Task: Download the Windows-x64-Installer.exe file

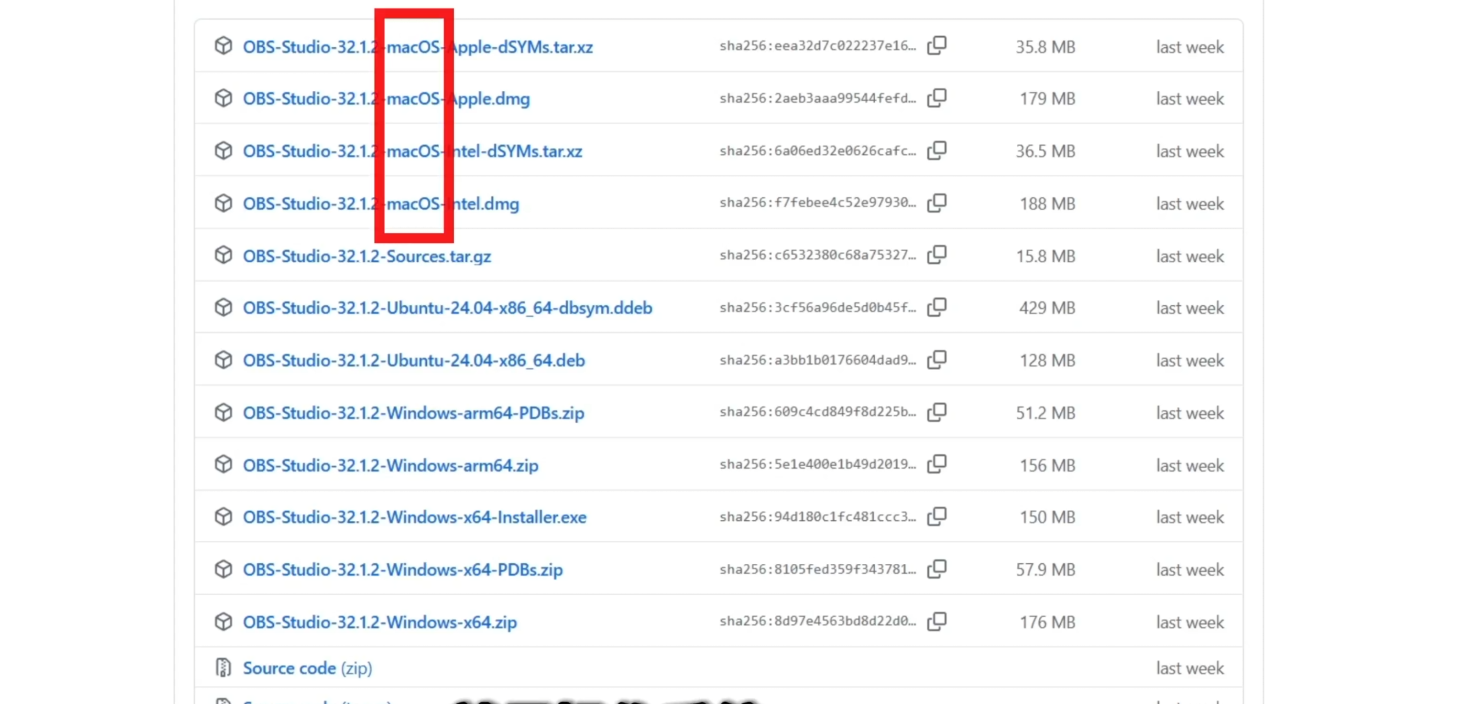Action: [415, 518]
